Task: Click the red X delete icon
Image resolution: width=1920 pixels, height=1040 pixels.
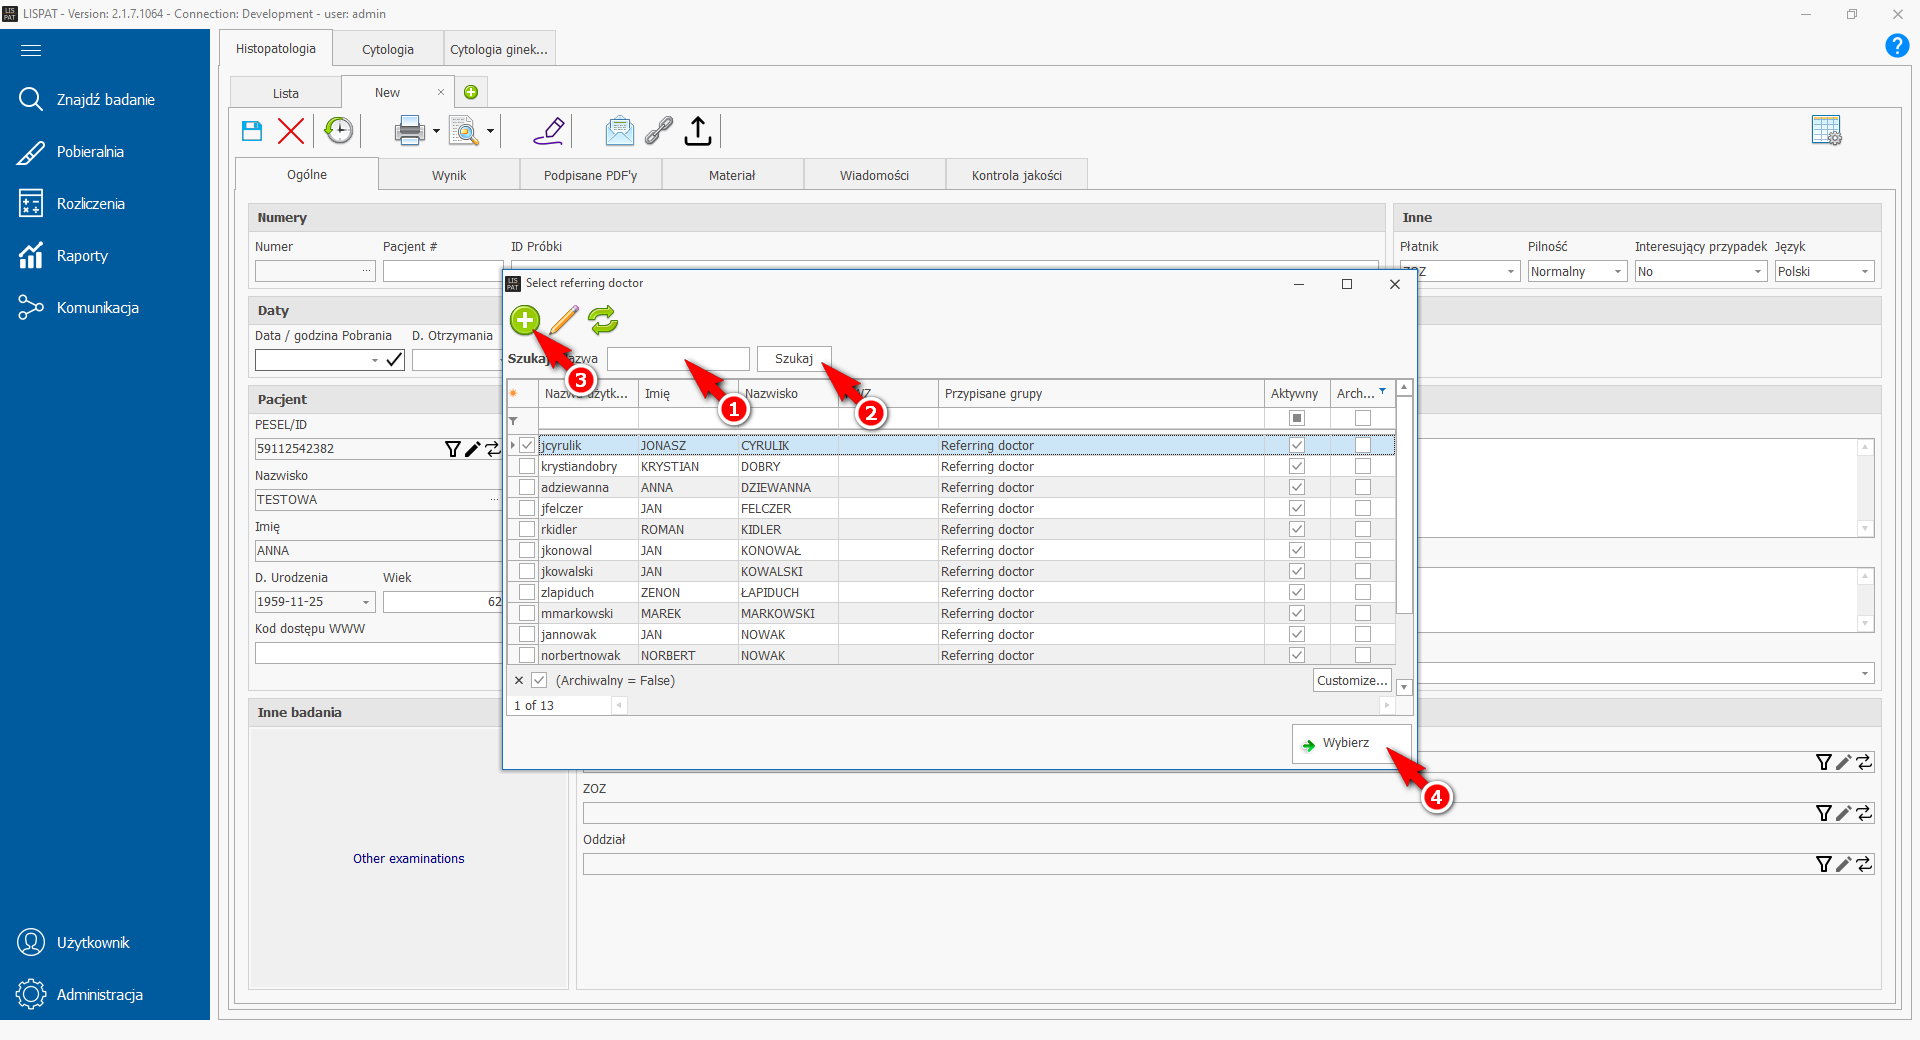Action: tap(291, 131)
